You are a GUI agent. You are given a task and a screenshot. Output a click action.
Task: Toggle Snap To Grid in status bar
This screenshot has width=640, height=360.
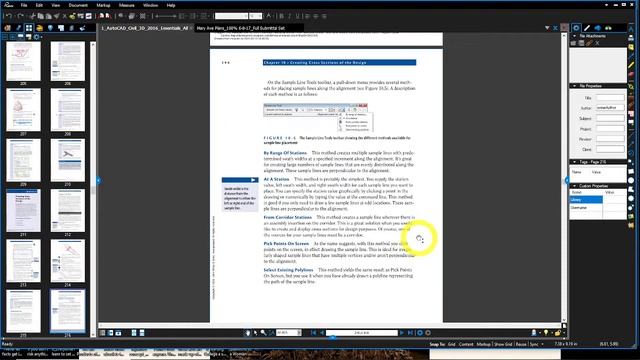[451, 344]
